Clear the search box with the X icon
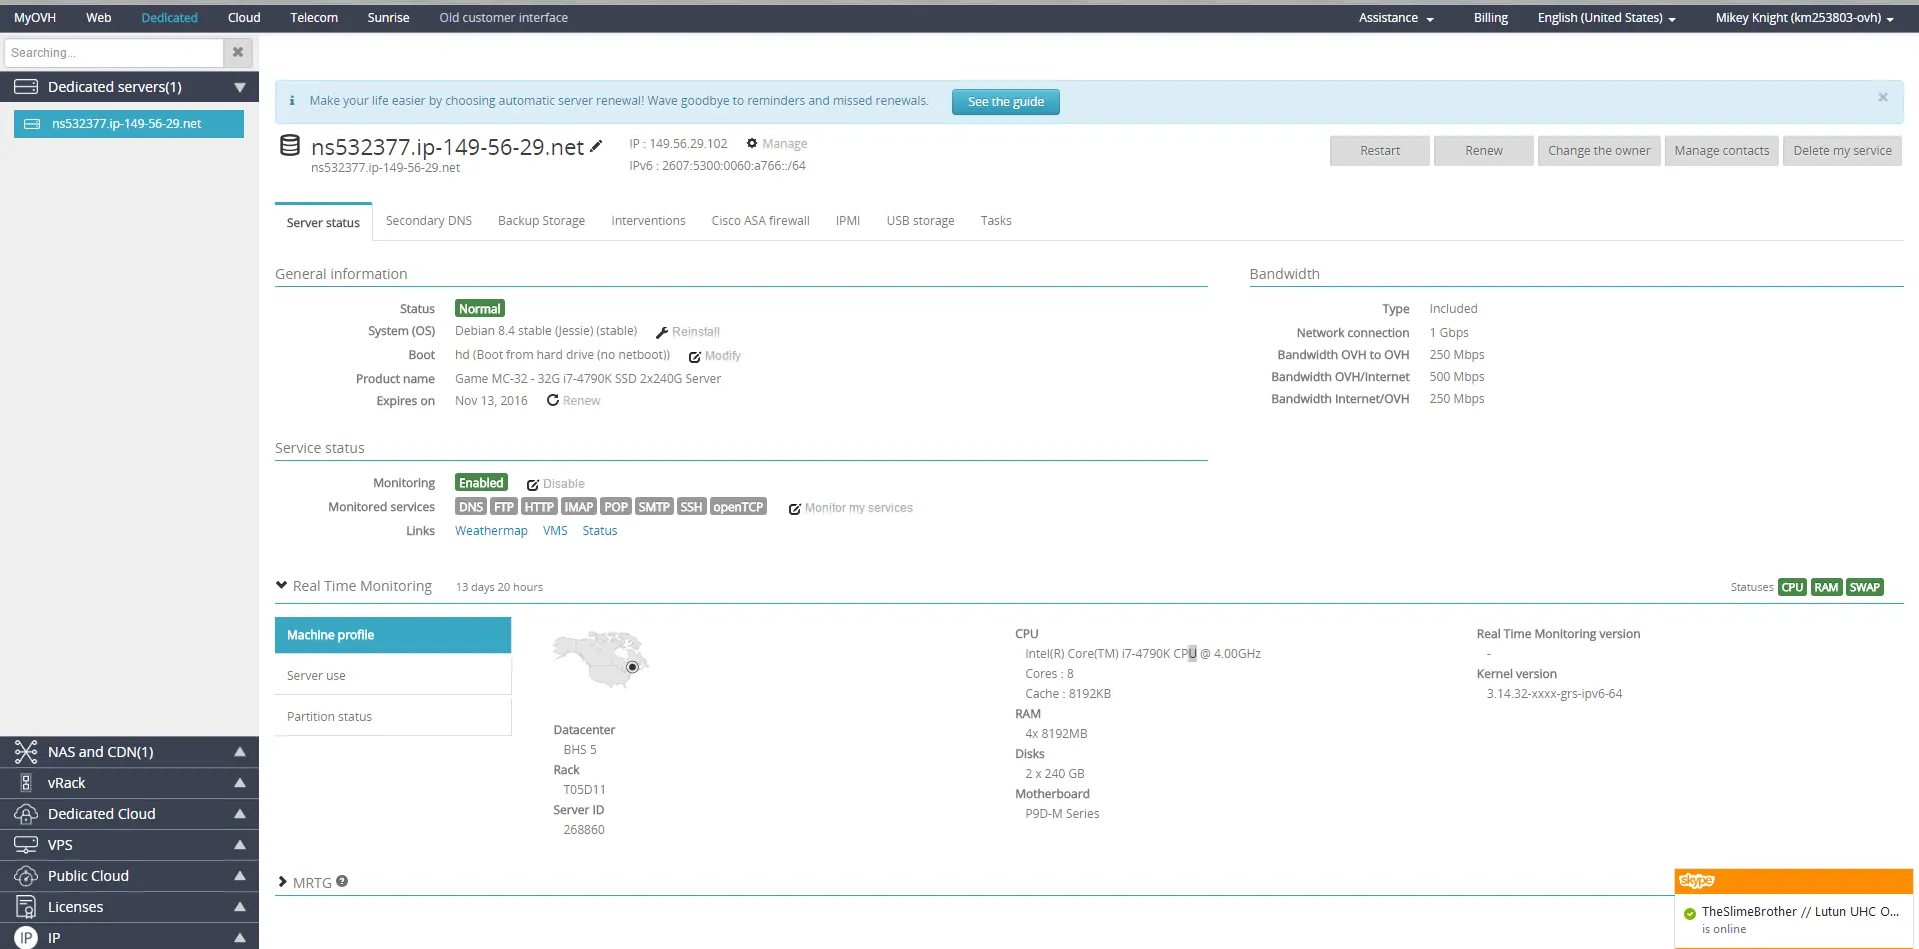 pos(238,52)
